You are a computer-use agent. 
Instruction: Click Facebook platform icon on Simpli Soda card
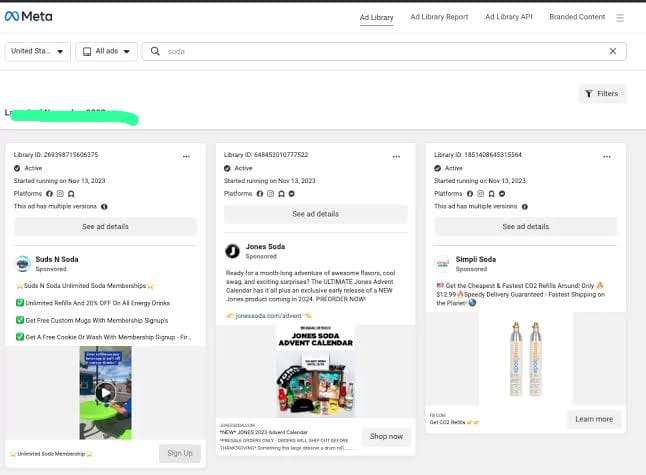pyautogui.click(x=470, y=194)
